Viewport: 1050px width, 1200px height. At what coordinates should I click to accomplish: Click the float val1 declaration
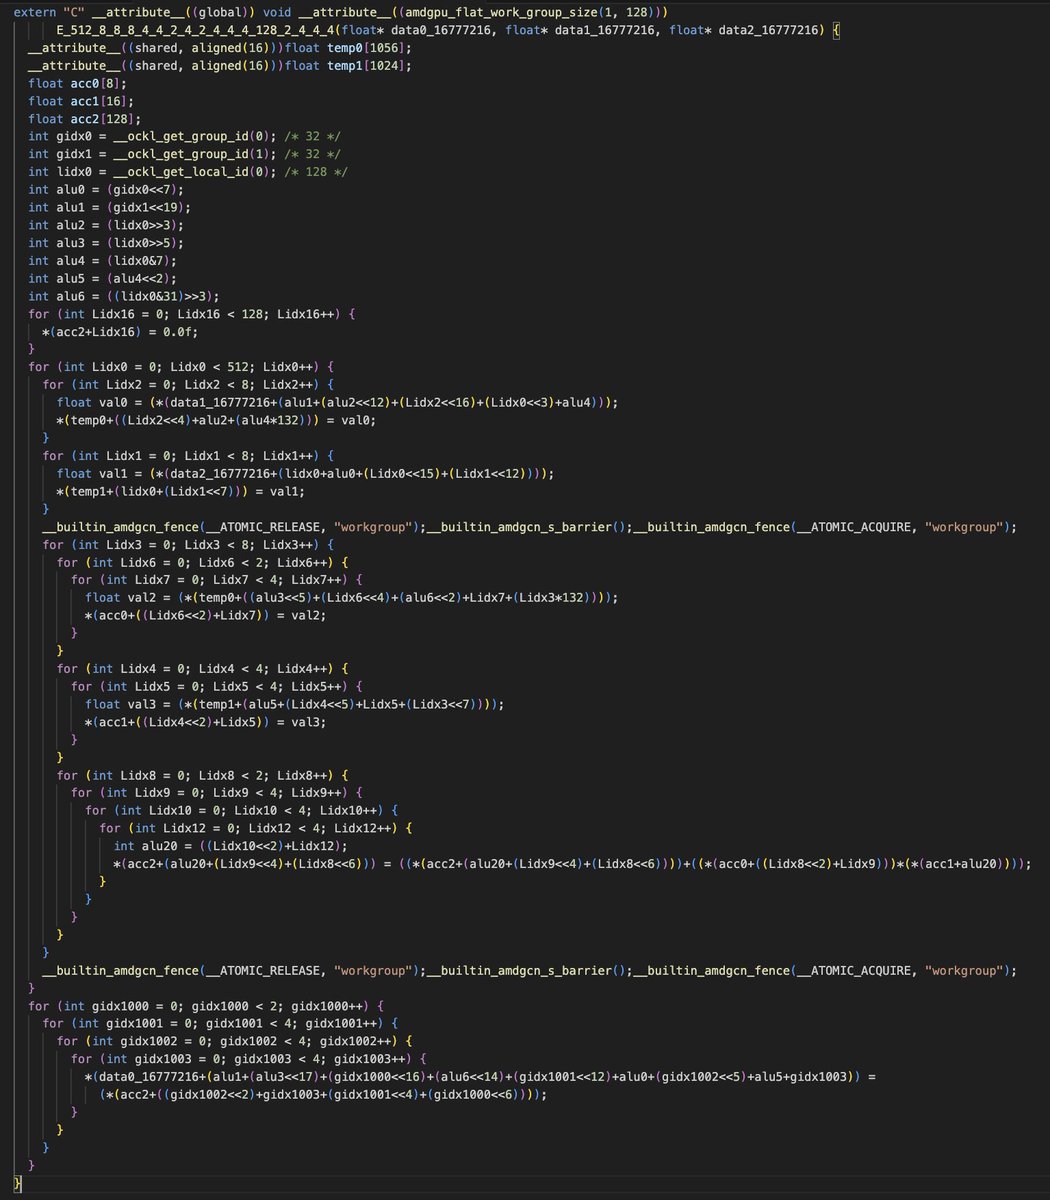(89, 473)
